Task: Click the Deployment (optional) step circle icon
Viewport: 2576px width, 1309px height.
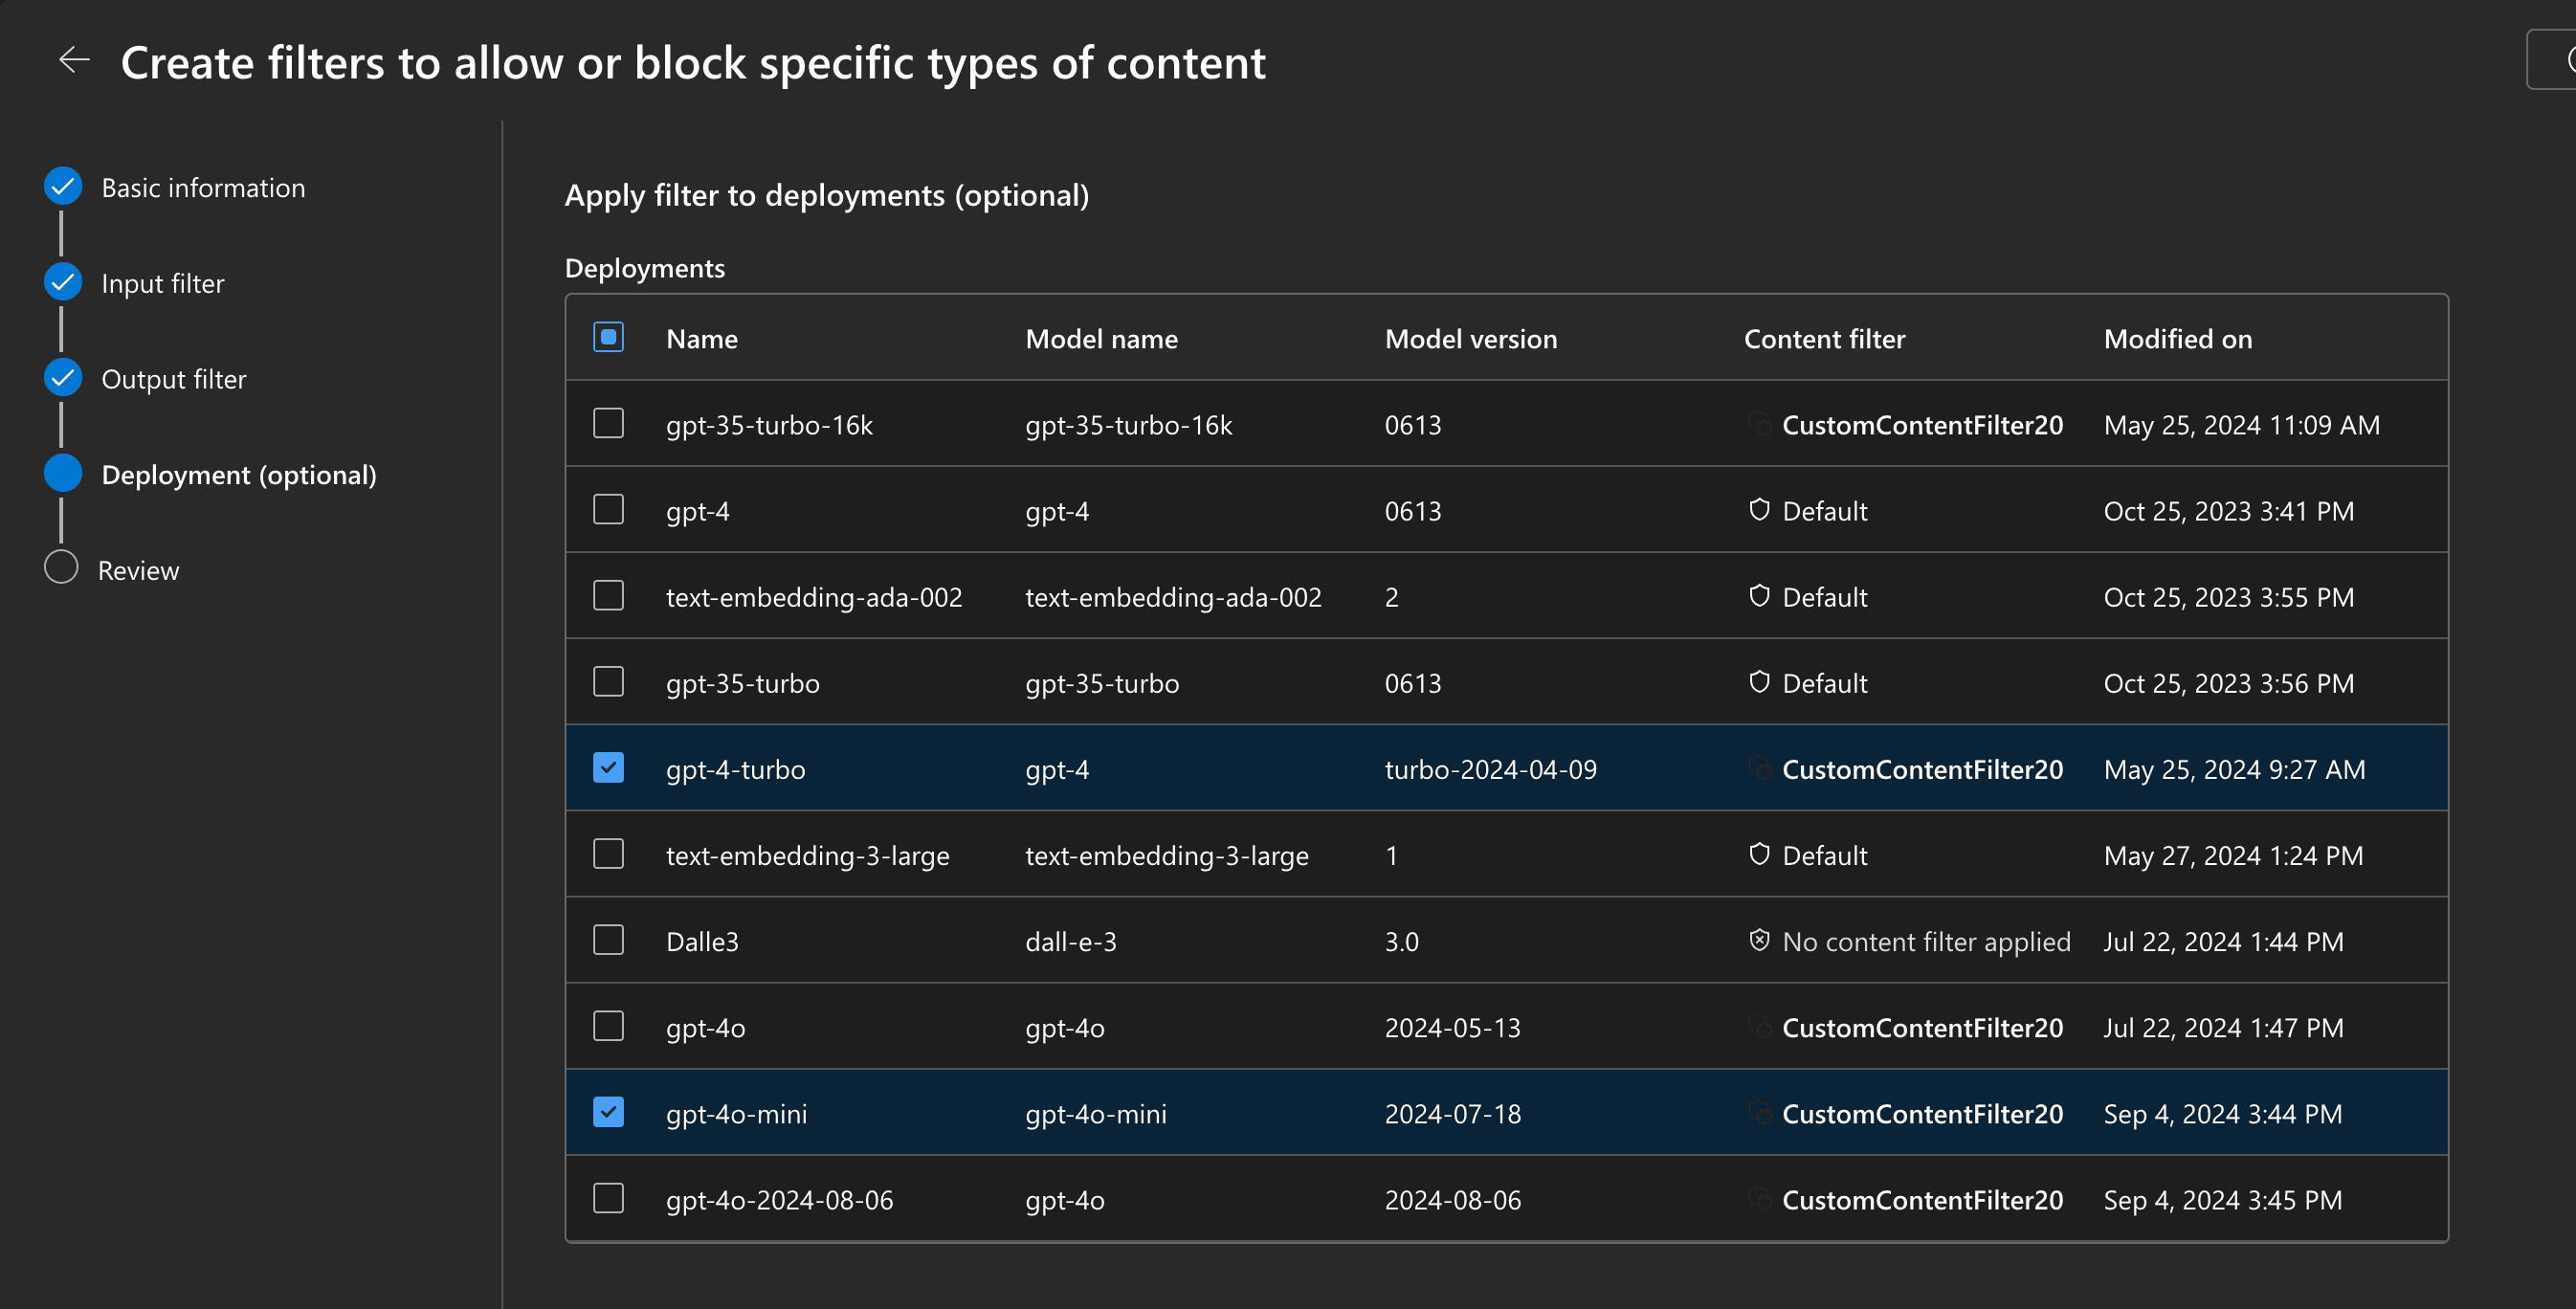Action: pos(62,474)
